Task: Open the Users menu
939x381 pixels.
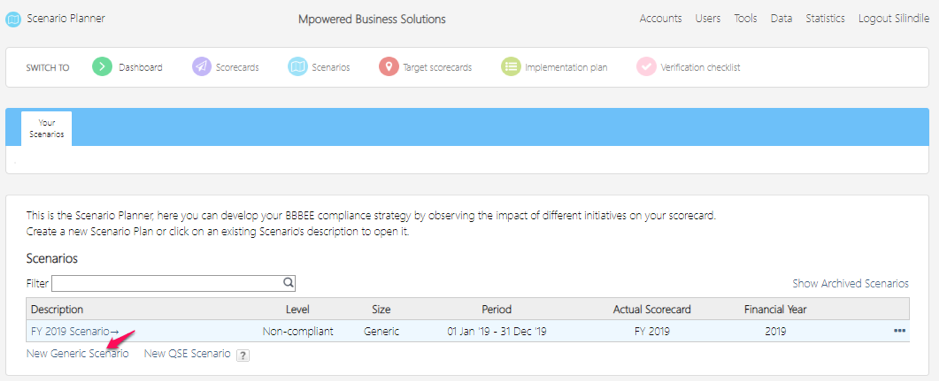Action: point(708,19)
